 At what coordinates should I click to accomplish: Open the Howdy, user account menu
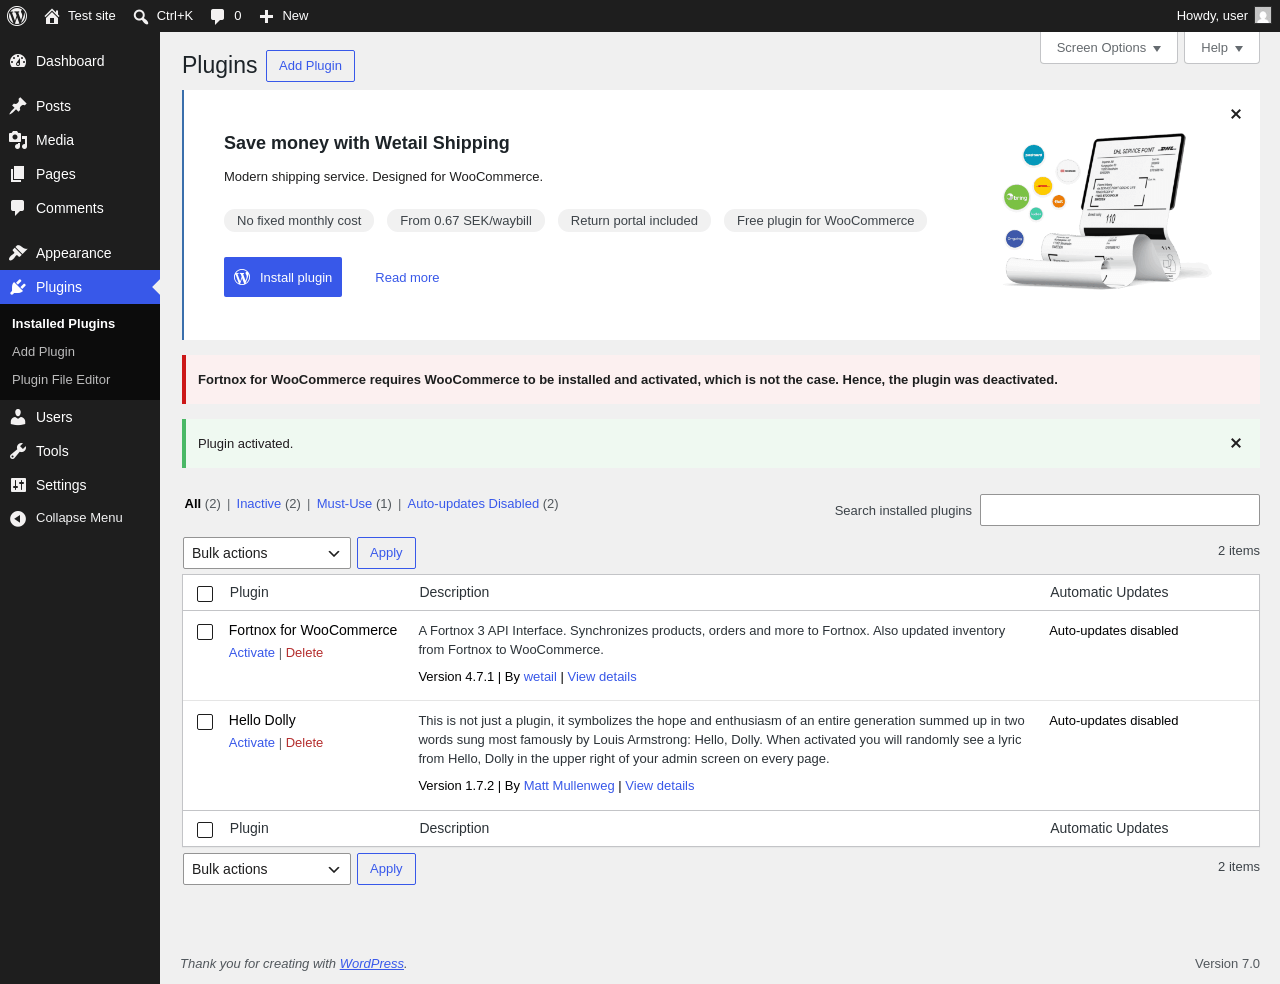tap(1223, 16)
